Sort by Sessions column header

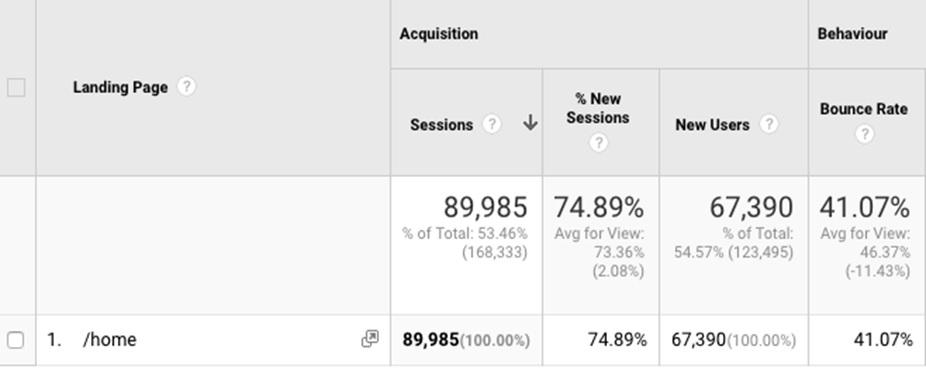coord(442,125)
